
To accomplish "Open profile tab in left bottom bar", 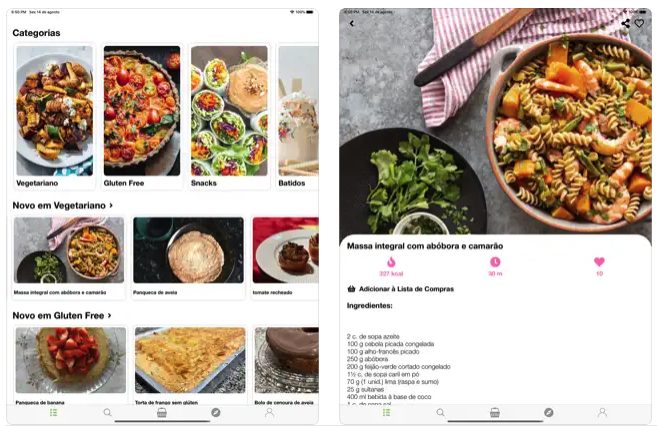I will pos(269,413).
